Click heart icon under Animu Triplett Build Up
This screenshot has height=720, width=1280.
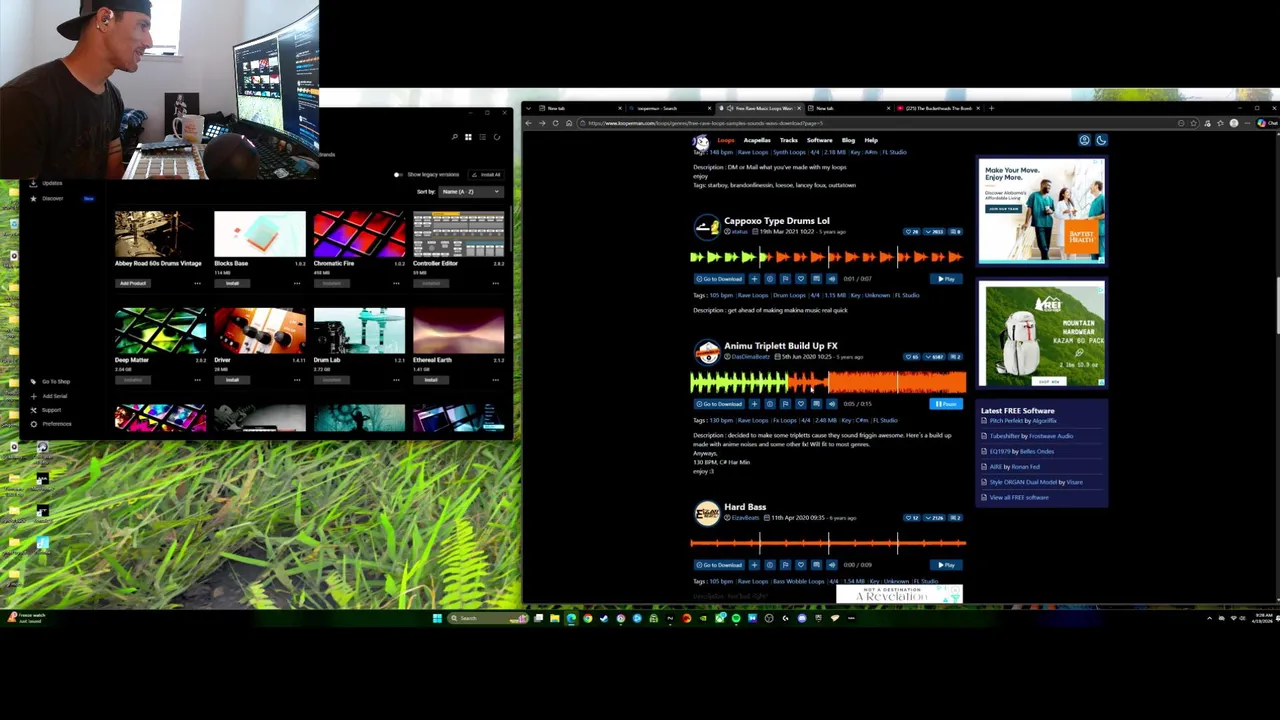(801, 404)
